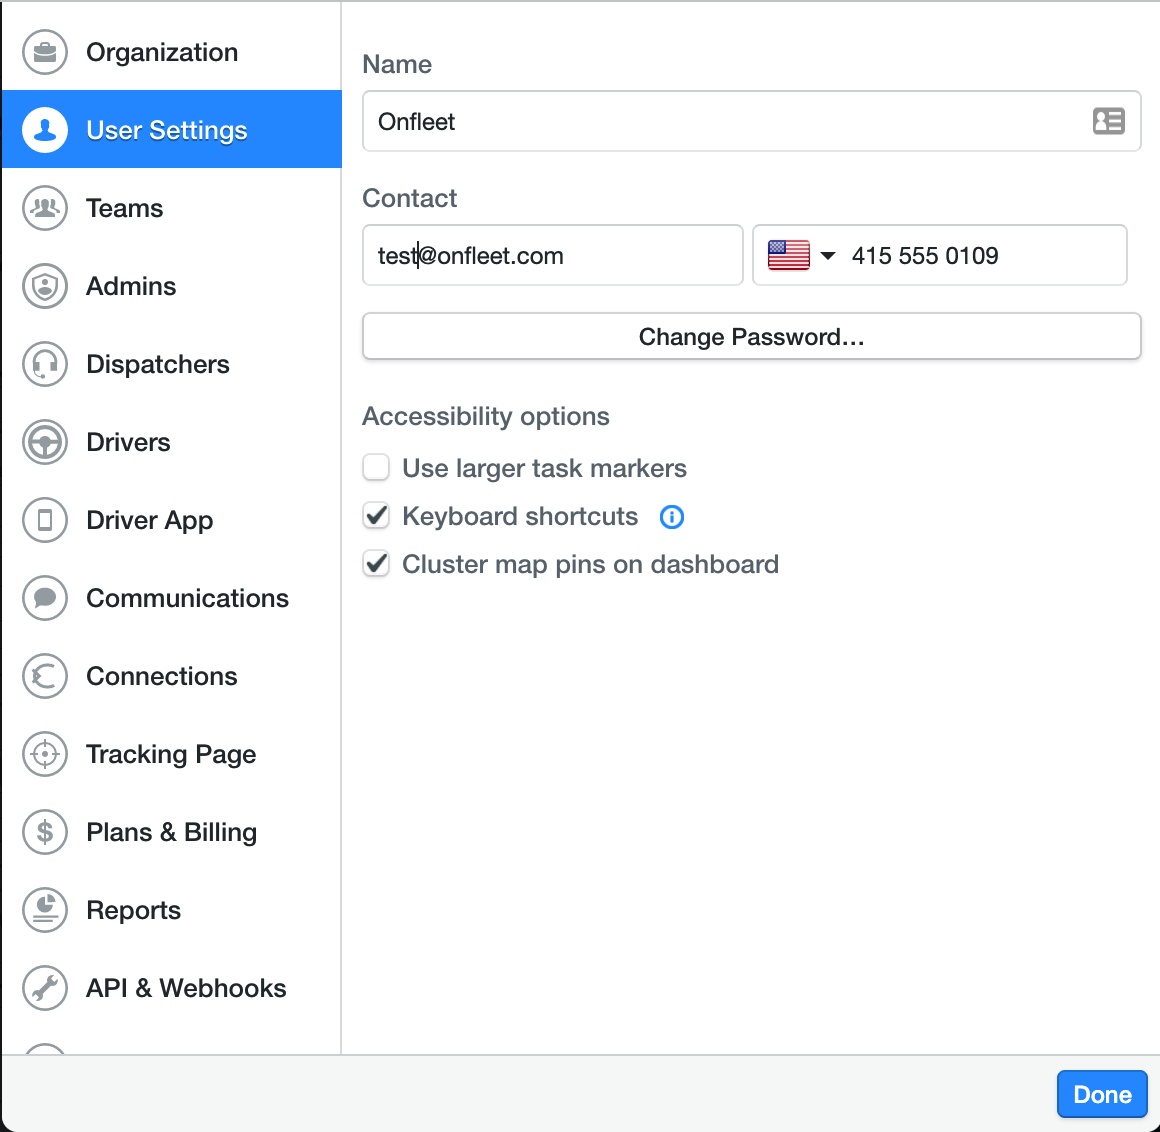The height and width of the screenshot is (1132, 1160).
Task: Click the Change Password button
Action: 752,337
